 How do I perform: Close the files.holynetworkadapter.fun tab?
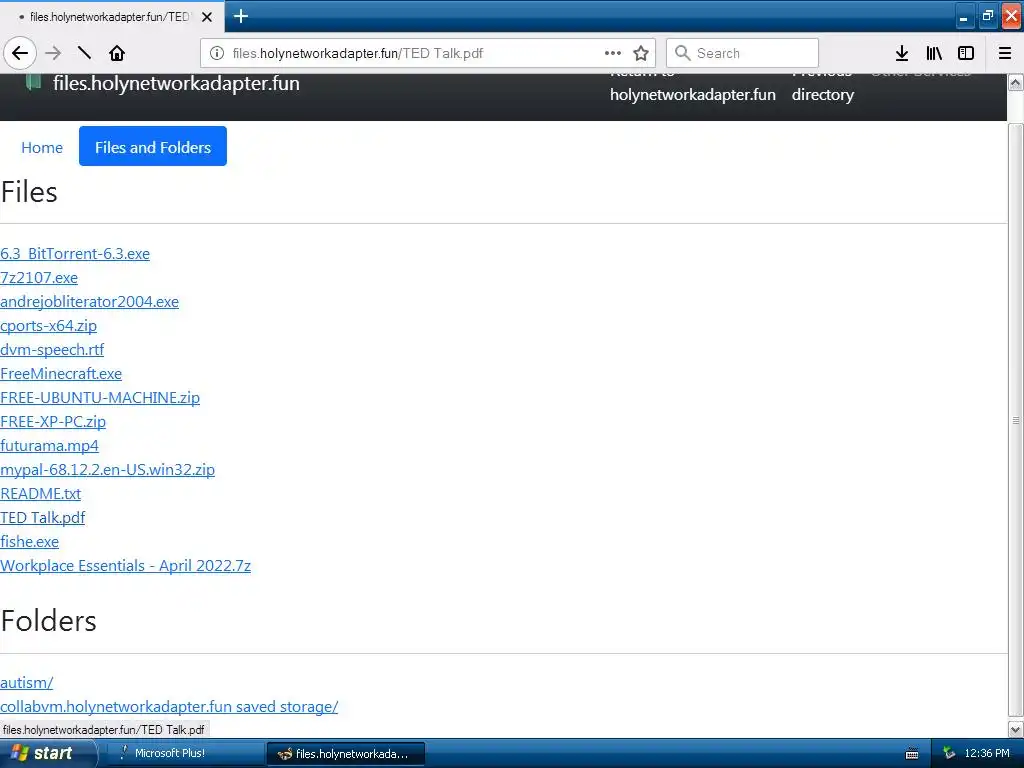click(207, 17)
